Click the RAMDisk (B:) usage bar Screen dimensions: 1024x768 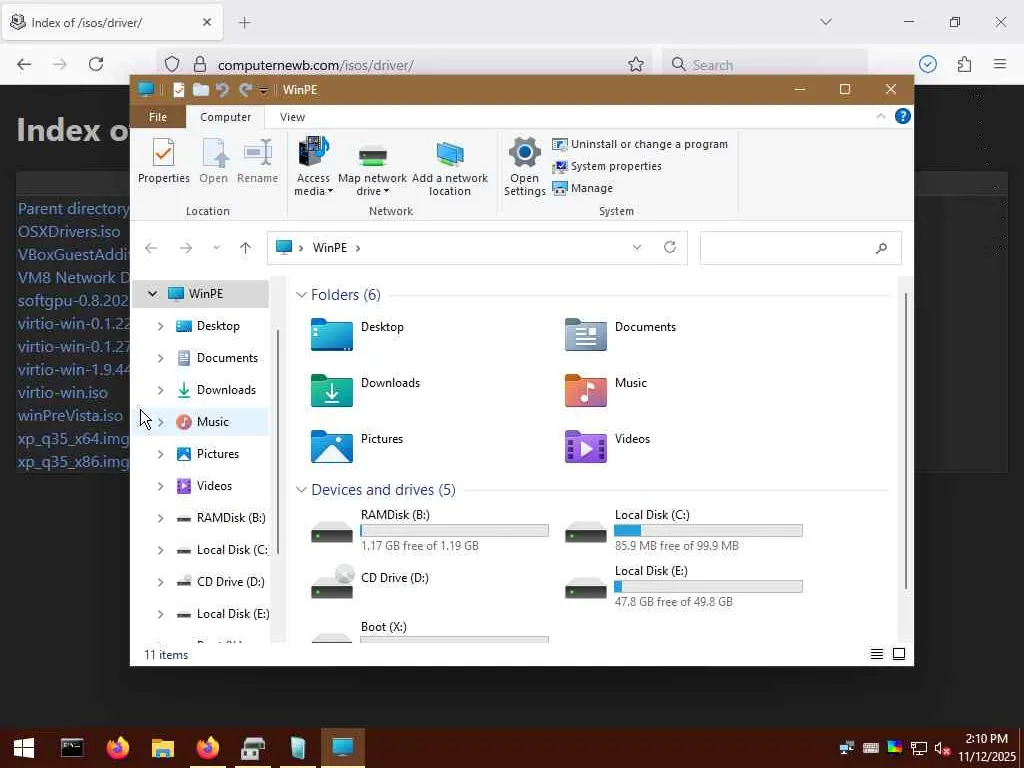(455, 531)
